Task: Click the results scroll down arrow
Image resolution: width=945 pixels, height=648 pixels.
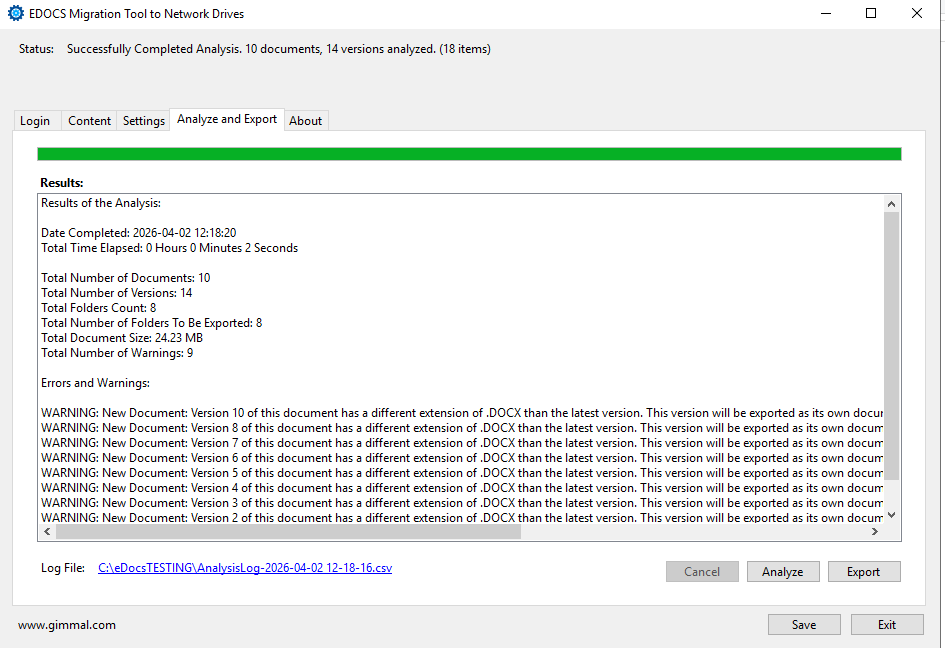Action: coord(892,515)
